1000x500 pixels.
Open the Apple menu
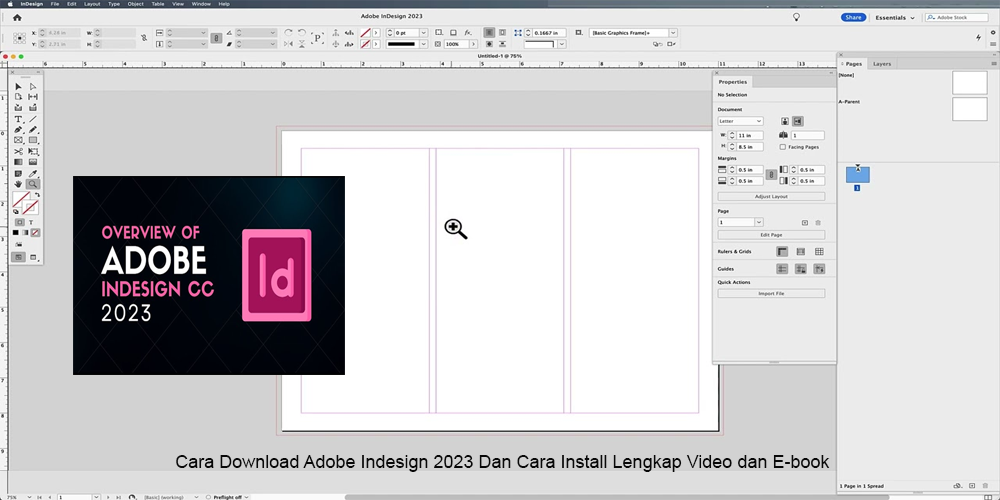pyautogui.click(x=10, y=4)
